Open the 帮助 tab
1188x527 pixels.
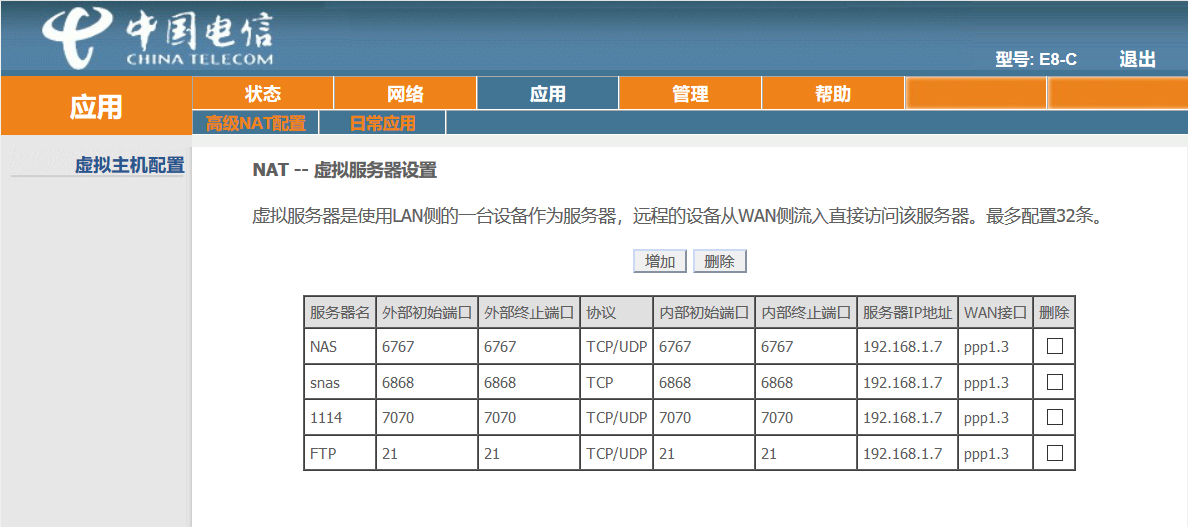(833, 94)
